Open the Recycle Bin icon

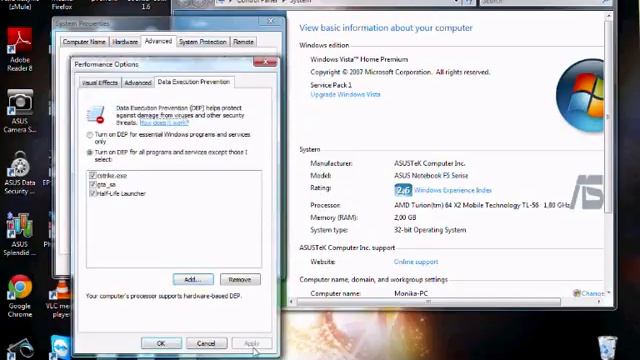coord(607,348)
